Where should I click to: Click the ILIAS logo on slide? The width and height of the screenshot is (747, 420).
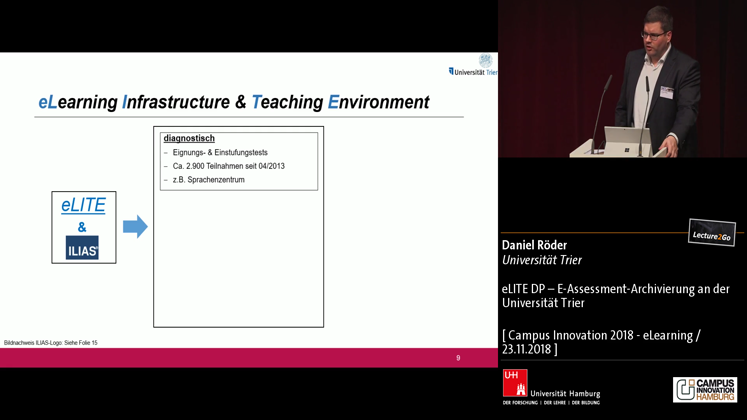point(82,248)
